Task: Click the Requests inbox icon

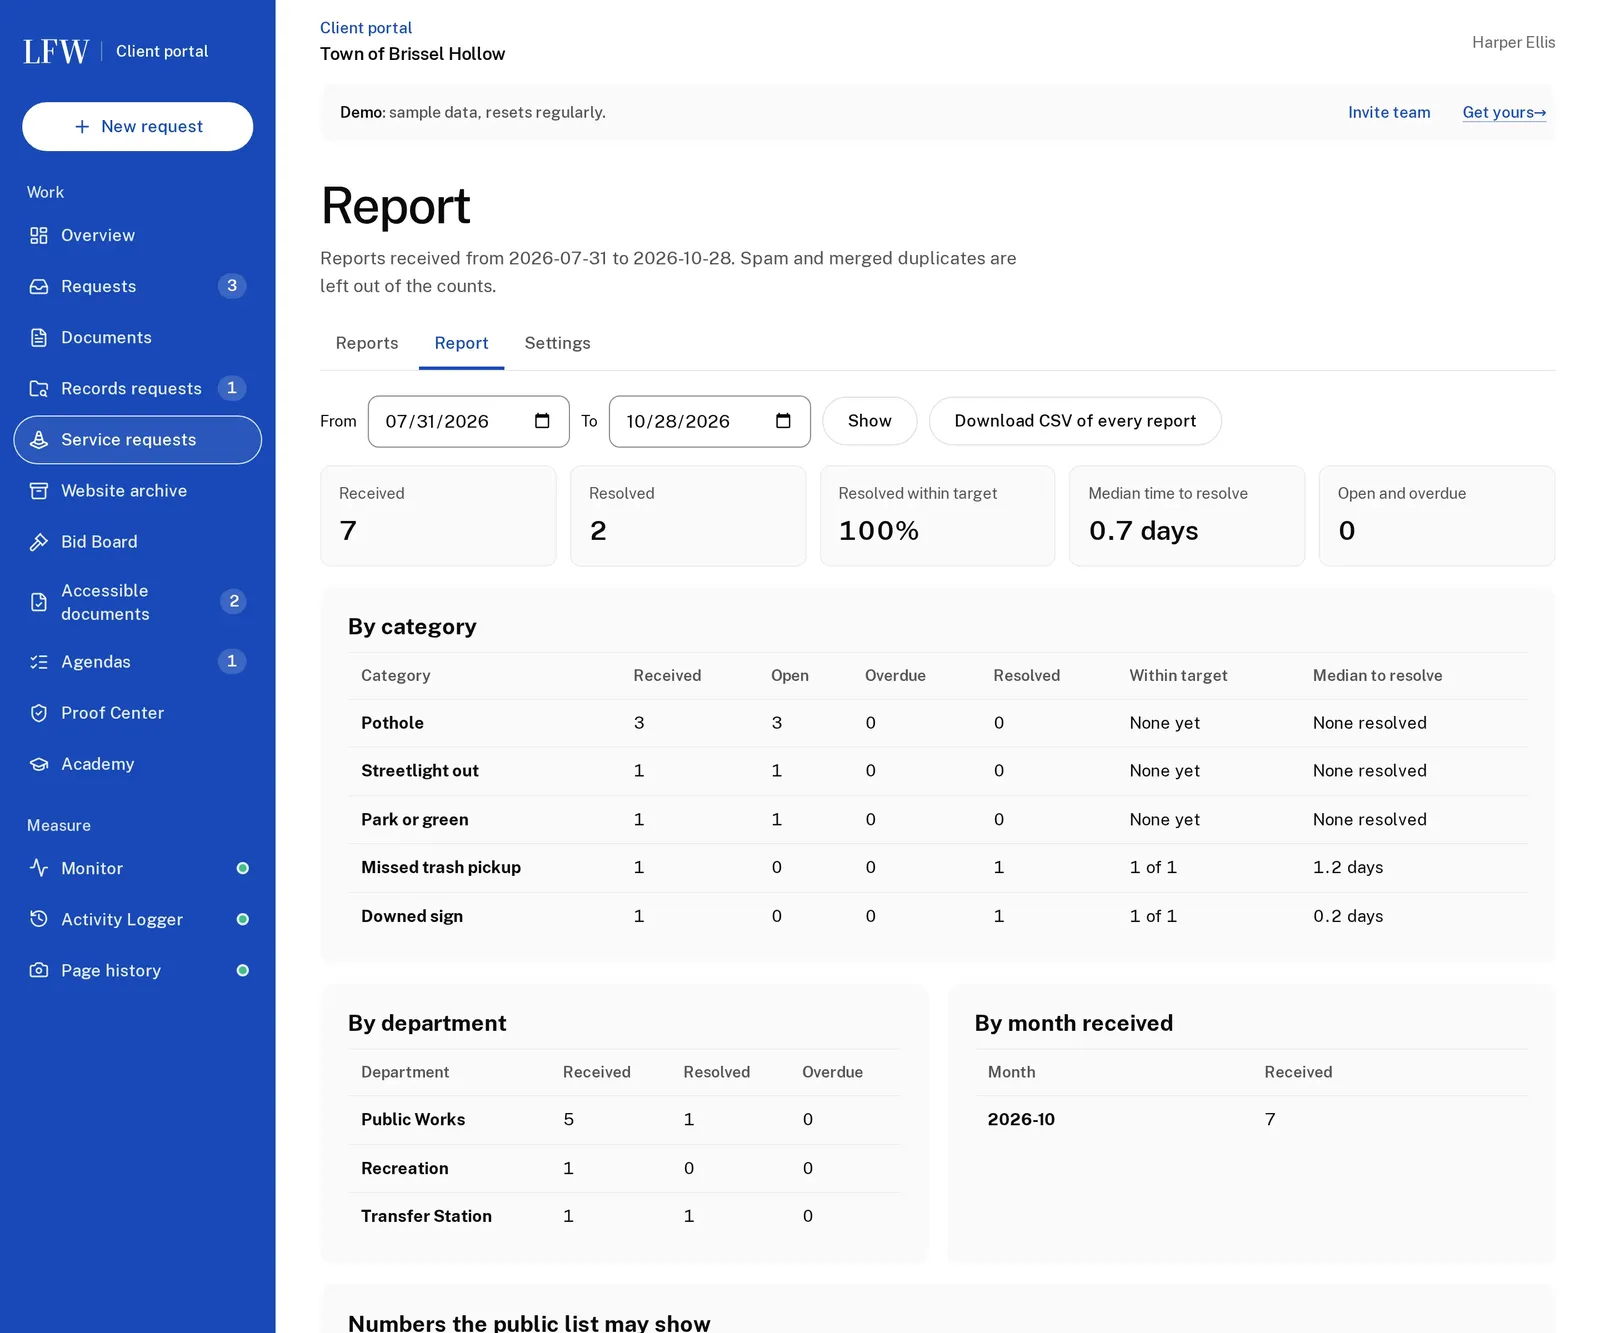Action: (x=39, y=286)
